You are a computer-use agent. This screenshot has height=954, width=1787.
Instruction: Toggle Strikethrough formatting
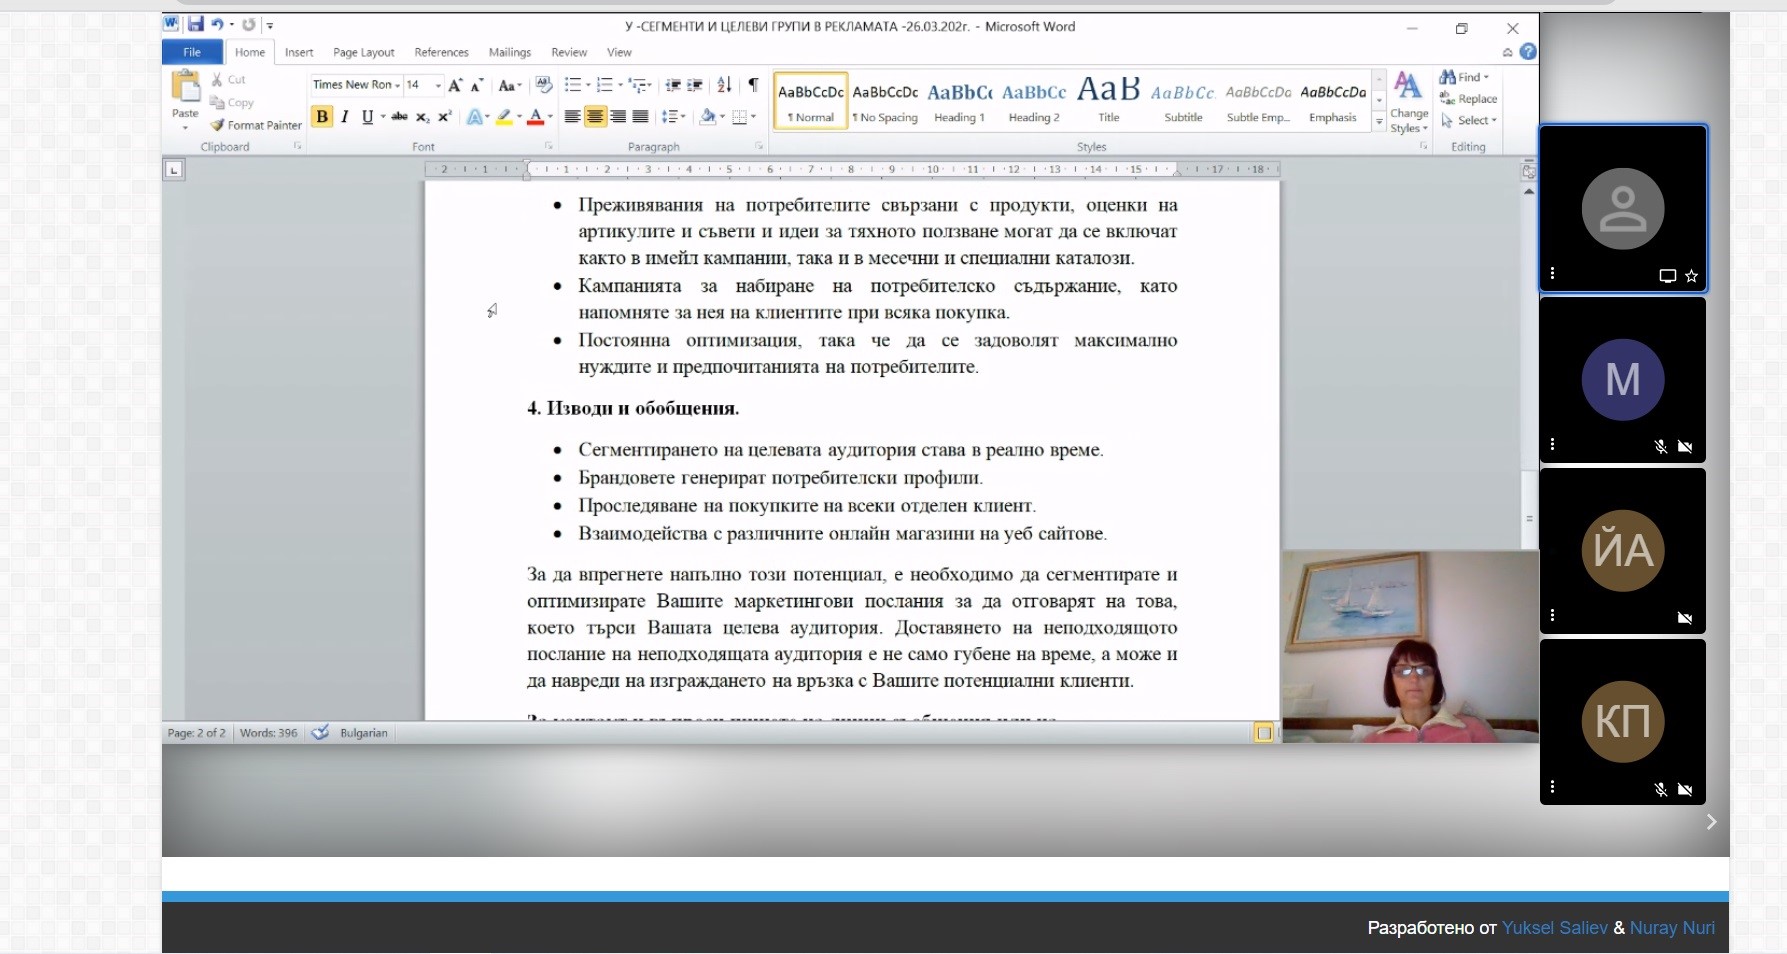pyautogui.click(x=399, y=117)
